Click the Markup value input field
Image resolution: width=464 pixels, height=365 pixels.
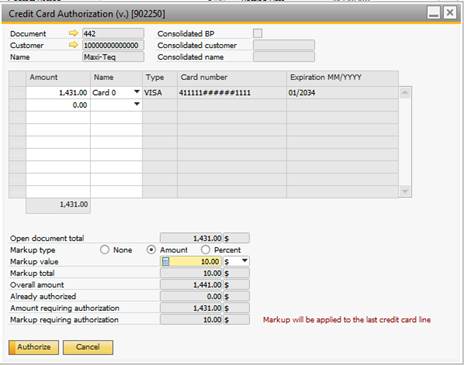coord(191,262)
